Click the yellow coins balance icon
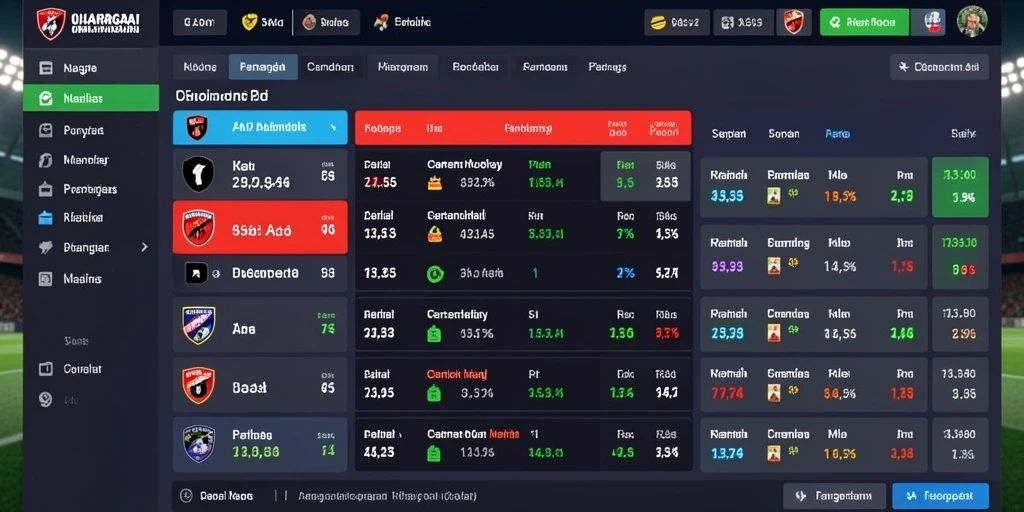The width and height of the screenshot is (1024, 512). point(658,23)
